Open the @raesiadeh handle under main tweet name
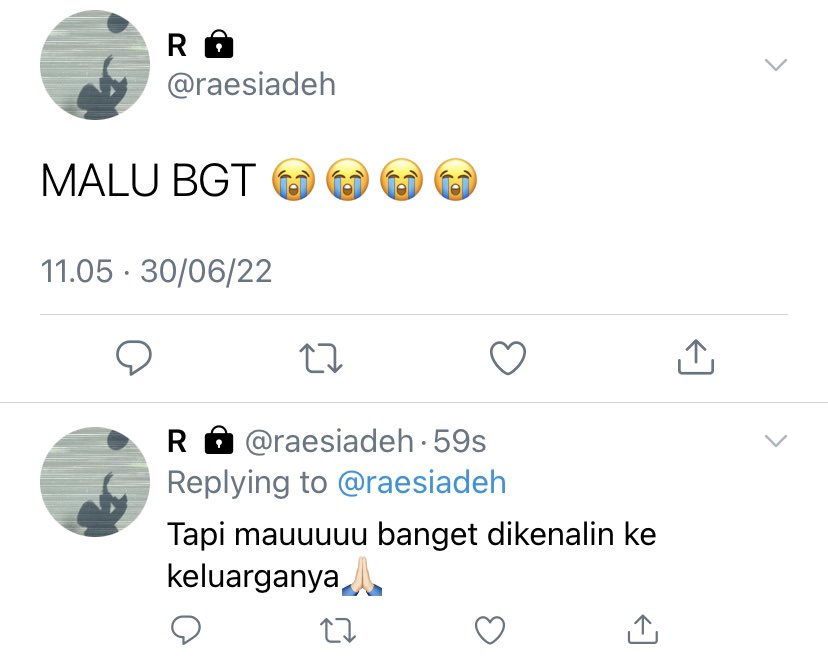 point(251,85)
